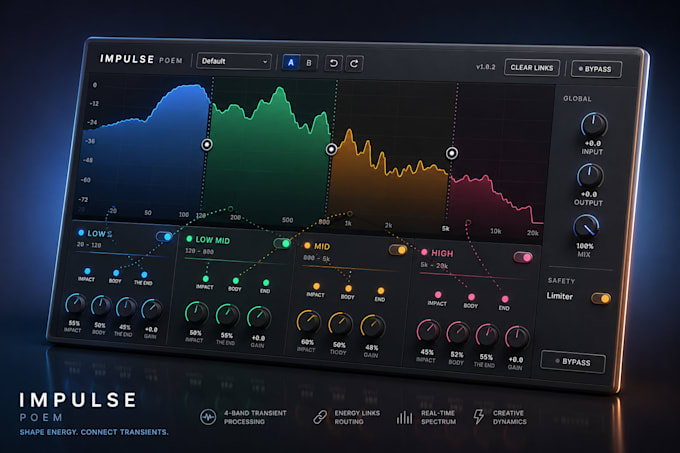Click the v1.0.2 version text
680x453 pixels.
pos(485,67)
